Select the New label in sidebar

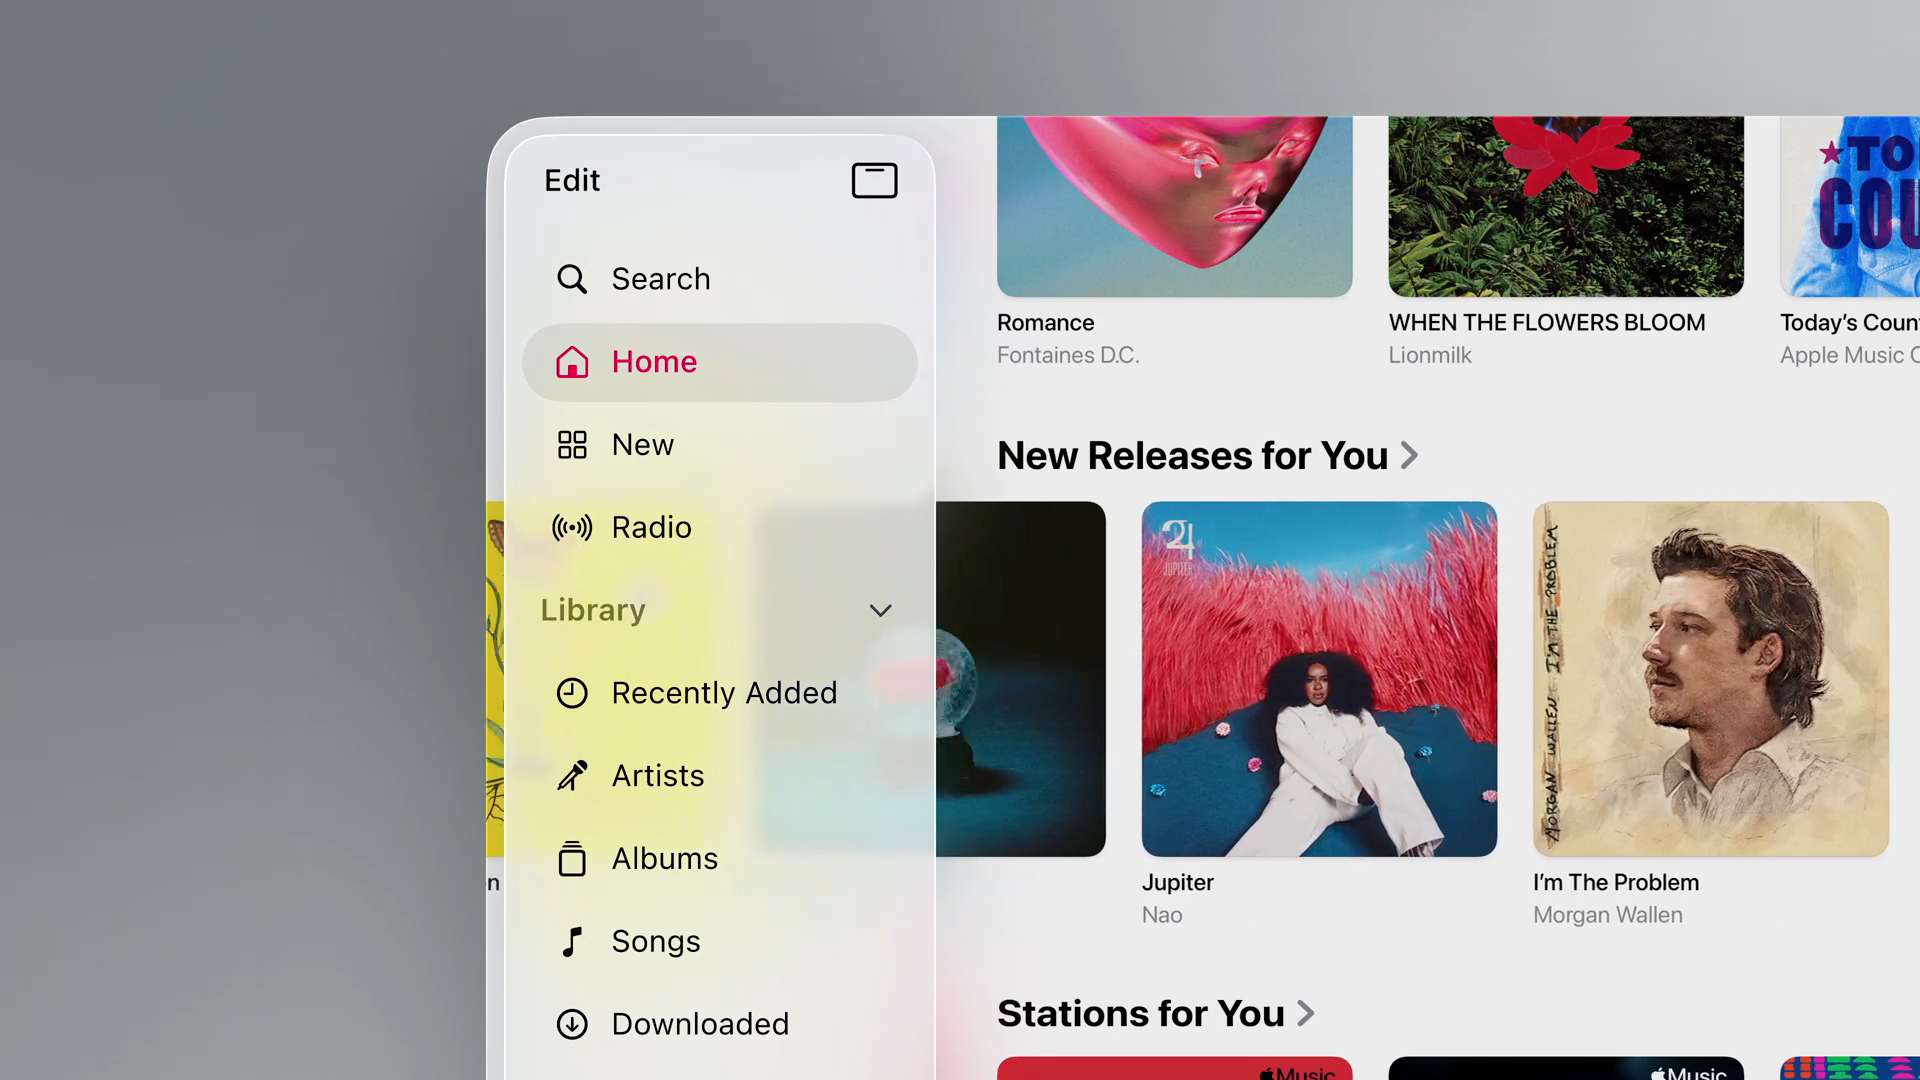point(643,445)
